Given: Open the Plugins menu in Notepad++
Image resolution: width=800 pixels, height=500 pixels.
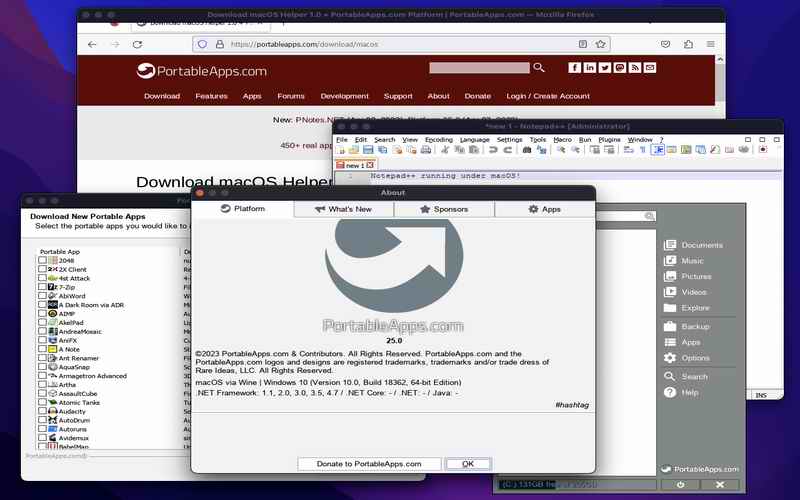Looking at the screenshot, I should coord(609,139).
